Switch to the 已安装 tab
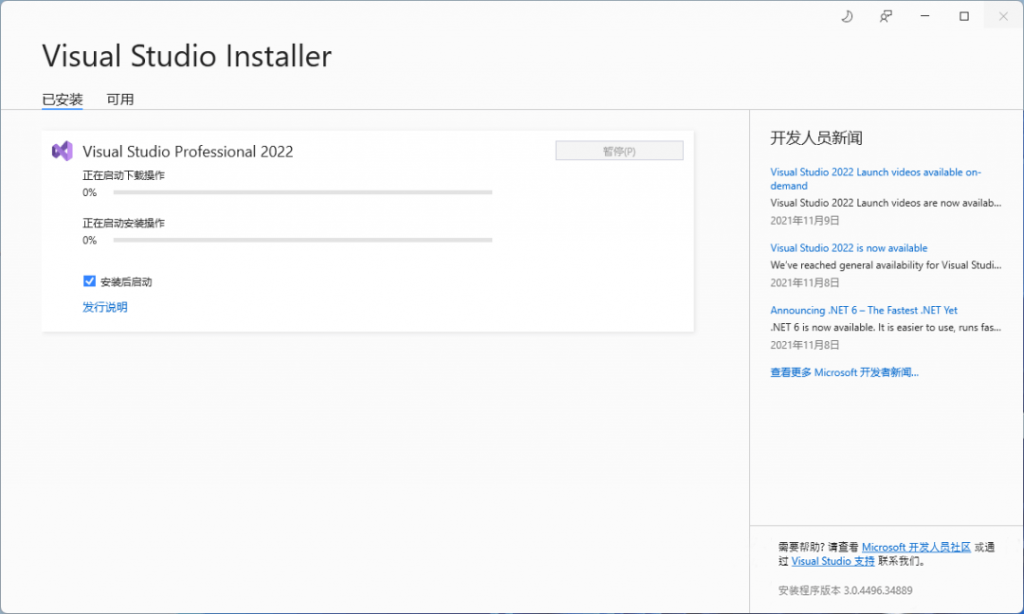 [x=62, y=99]
